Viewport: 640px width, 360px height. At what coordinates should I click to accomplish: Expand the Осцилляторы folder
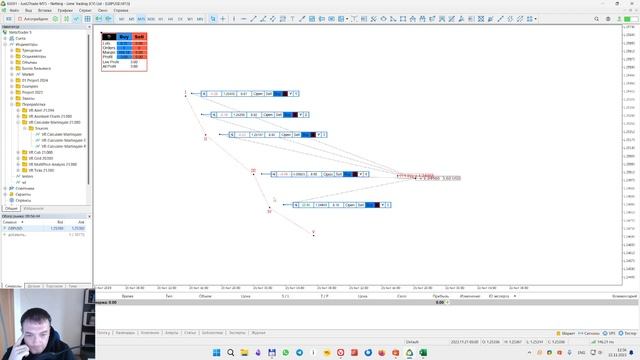12,56
